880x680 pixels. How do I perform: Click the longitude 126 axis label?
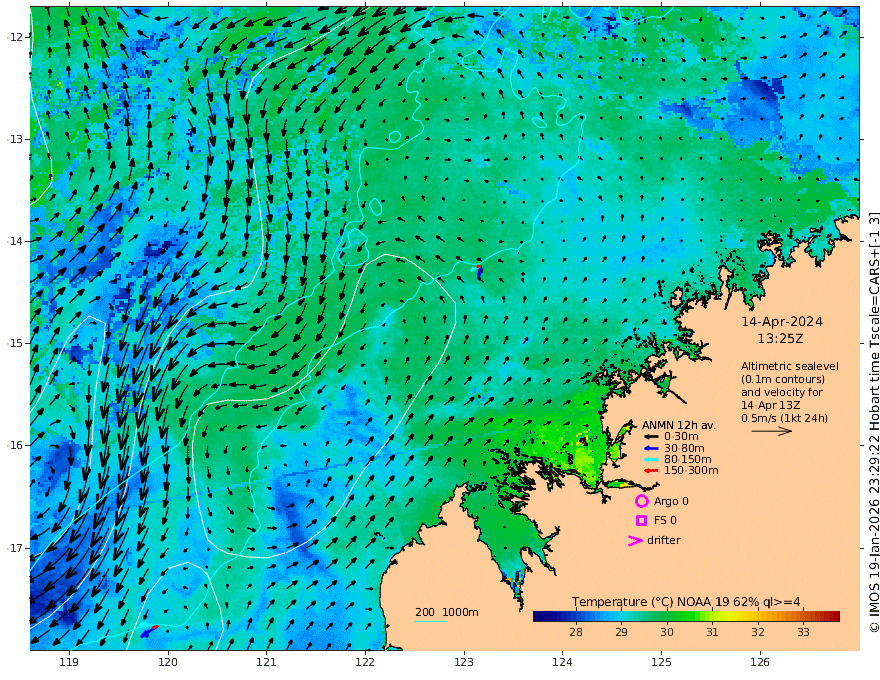click(x=760, y=663)
